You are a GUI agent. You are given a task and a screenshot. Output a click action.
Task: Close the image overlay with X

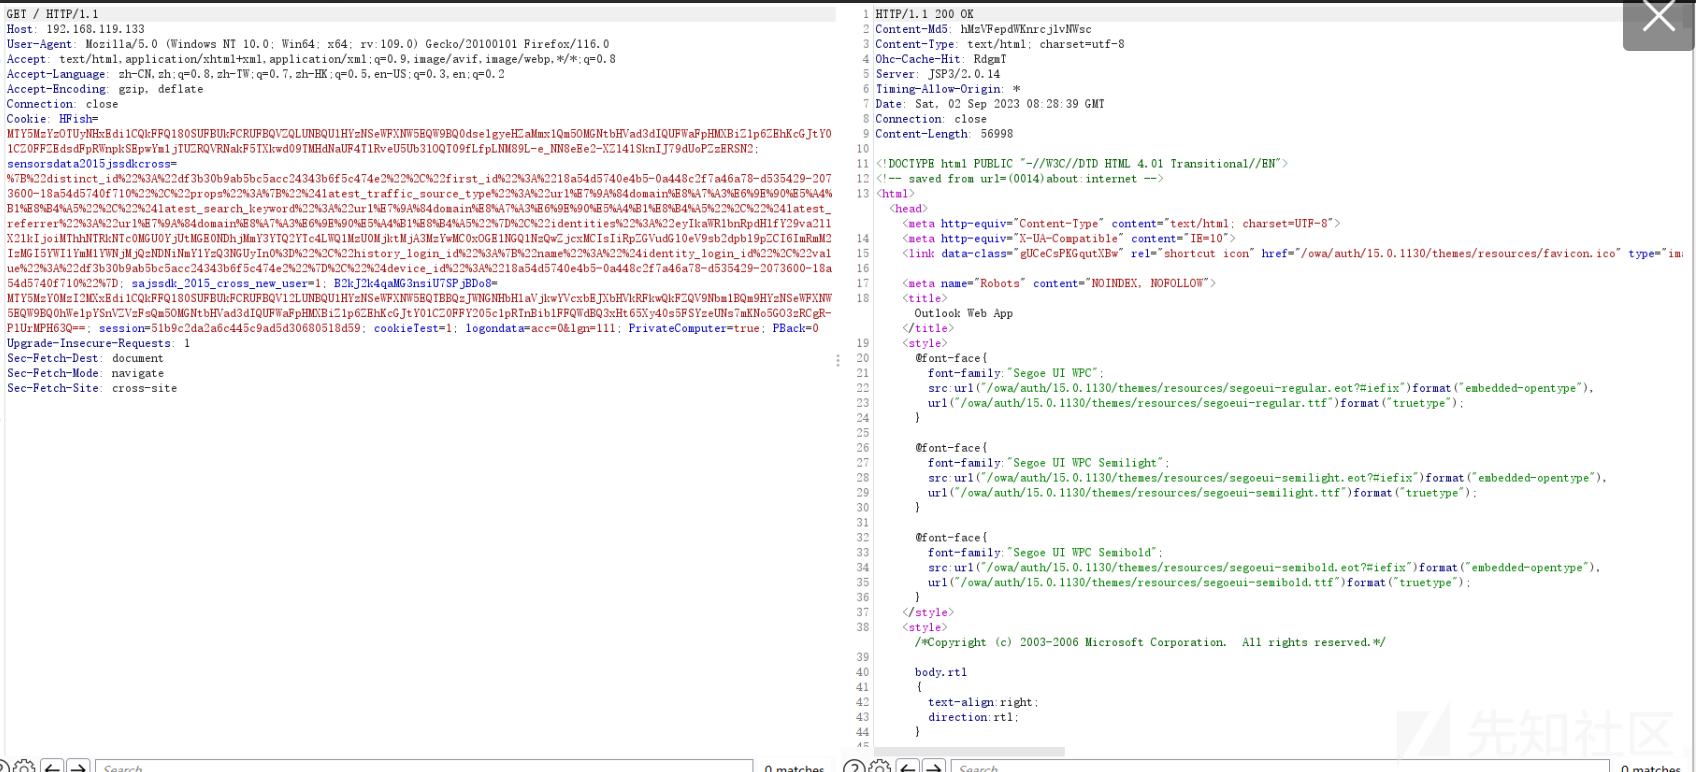(1658, 18)
